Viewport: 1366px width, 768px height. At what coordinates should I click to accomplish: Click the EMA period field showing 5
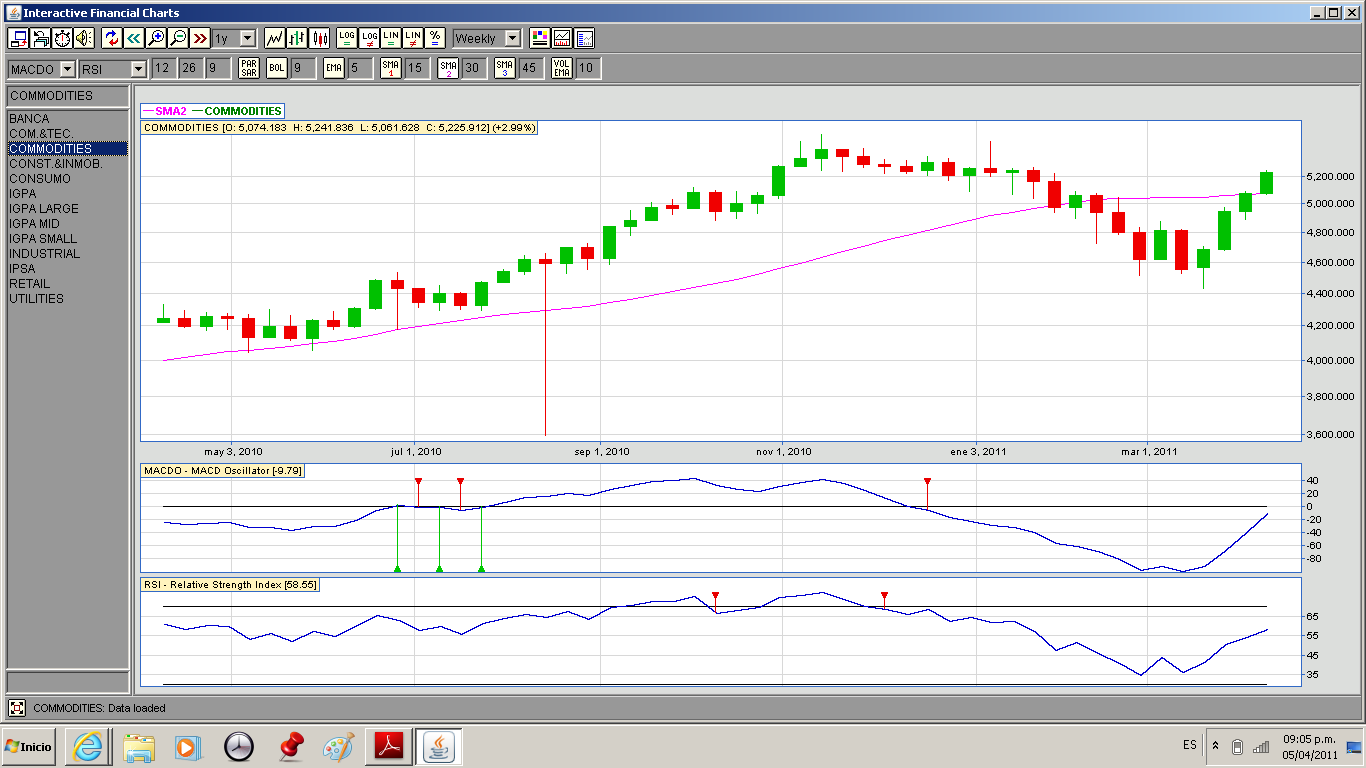click(x=360, y=68)
